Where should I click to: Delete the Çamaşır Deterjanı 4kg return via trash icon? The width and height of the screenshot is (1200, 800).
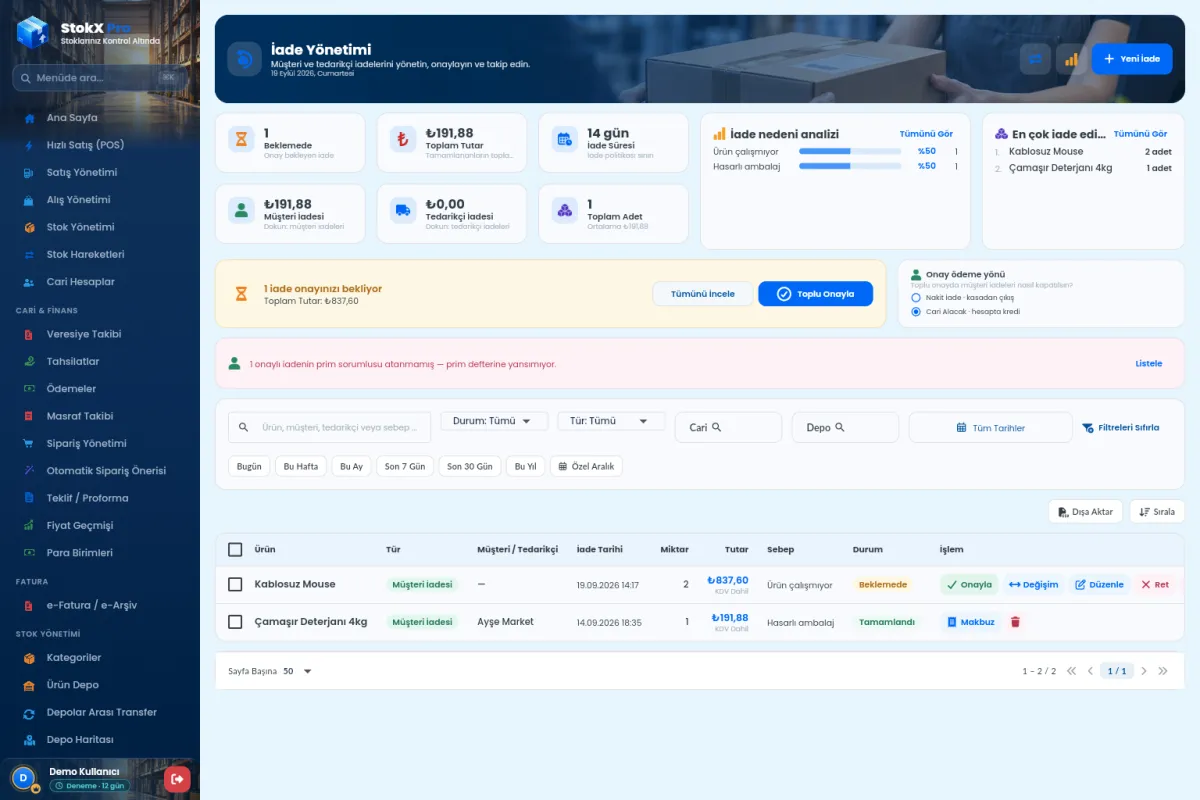(1015, 622)
